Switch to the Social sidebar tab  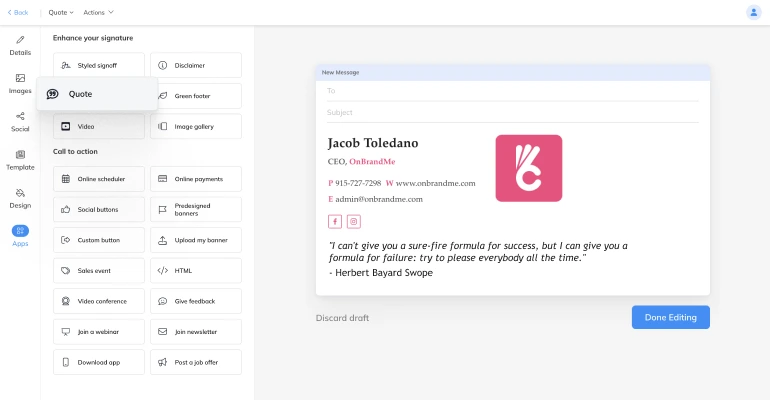pyautogui.click(x=20, y=122)
